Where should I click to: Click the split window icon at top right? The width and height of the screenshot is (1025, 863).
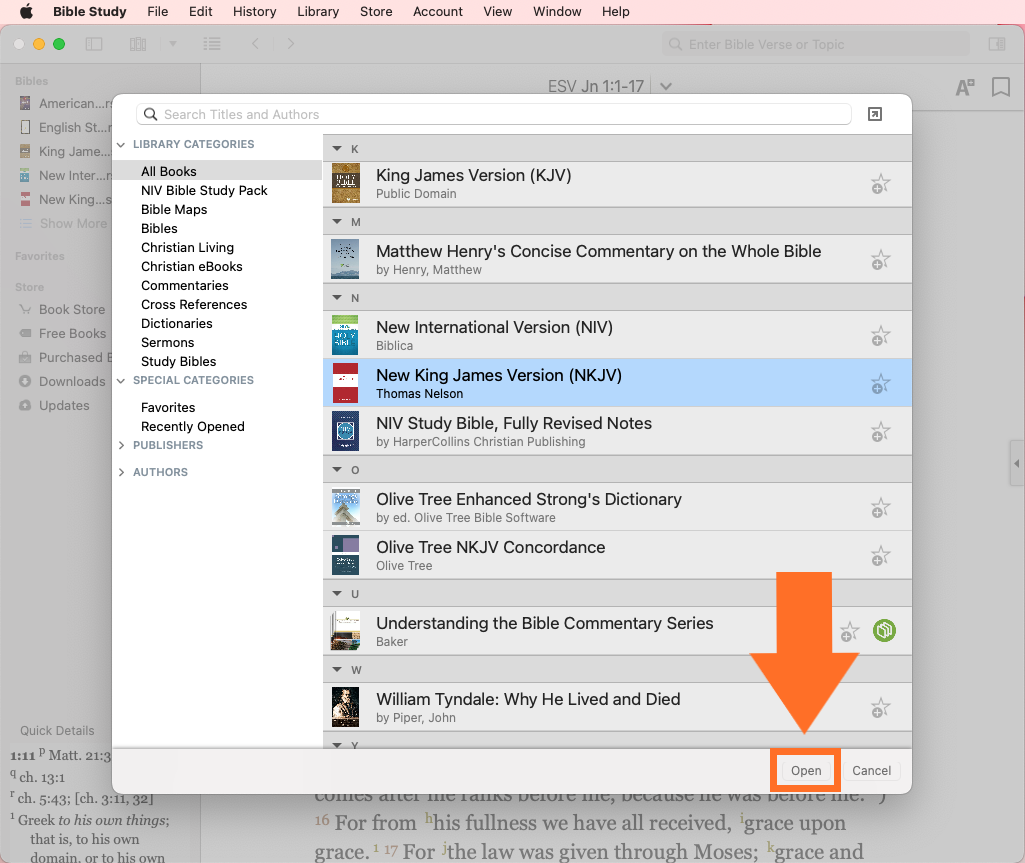point(996,44)
